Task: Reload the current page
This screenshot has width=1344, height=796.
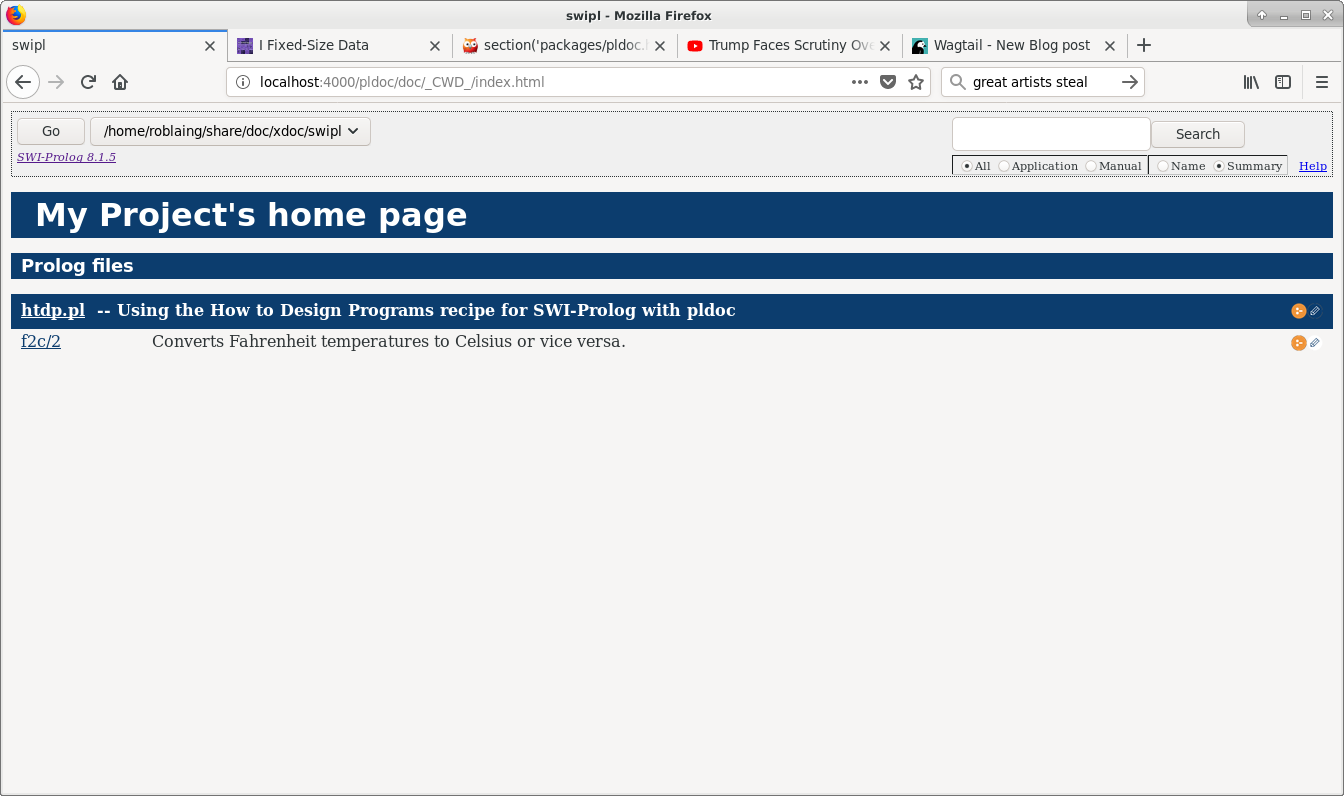Action: pos(88,82)
